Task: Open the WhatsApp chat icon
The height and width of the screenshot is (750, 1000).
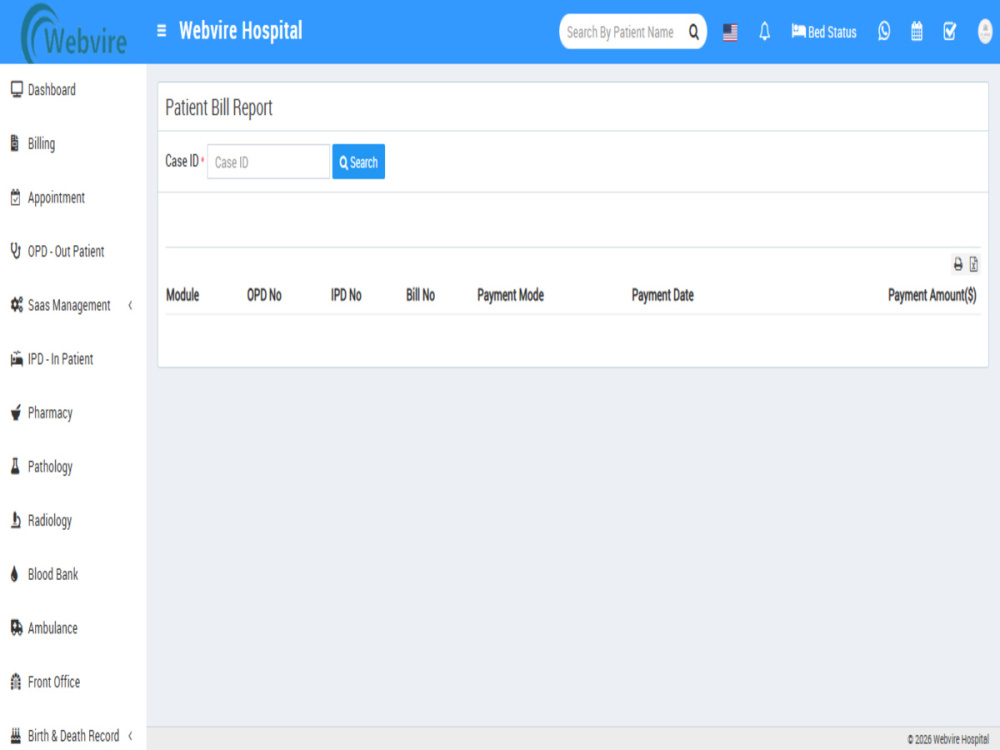Action: coord(884,31)
